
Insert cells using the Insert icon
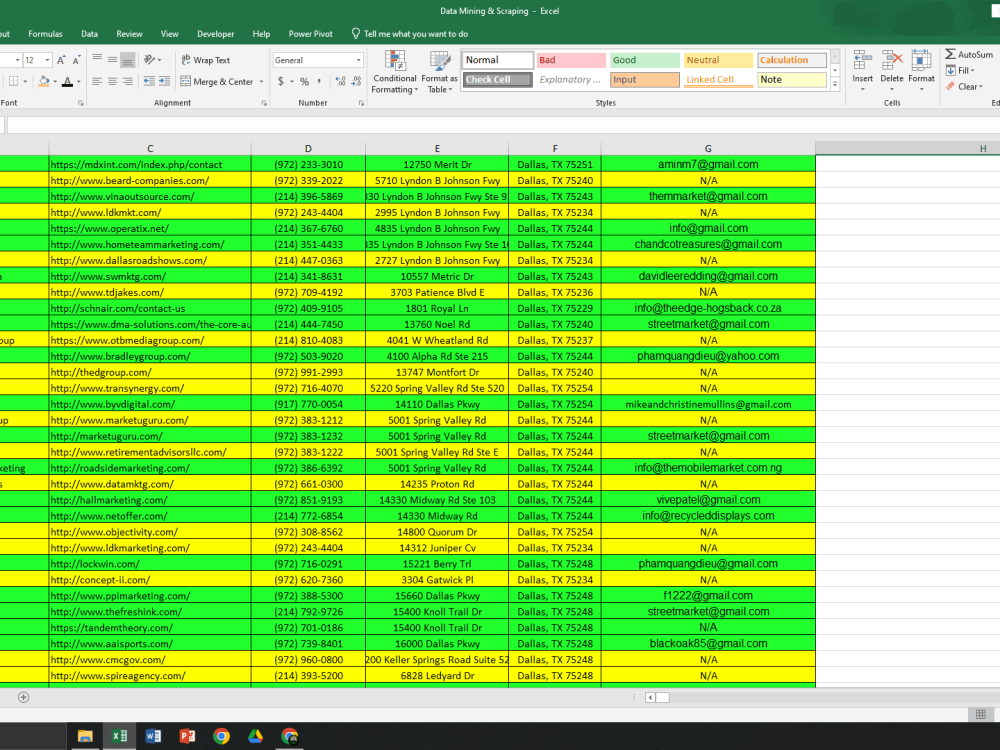tap(862, 61)
